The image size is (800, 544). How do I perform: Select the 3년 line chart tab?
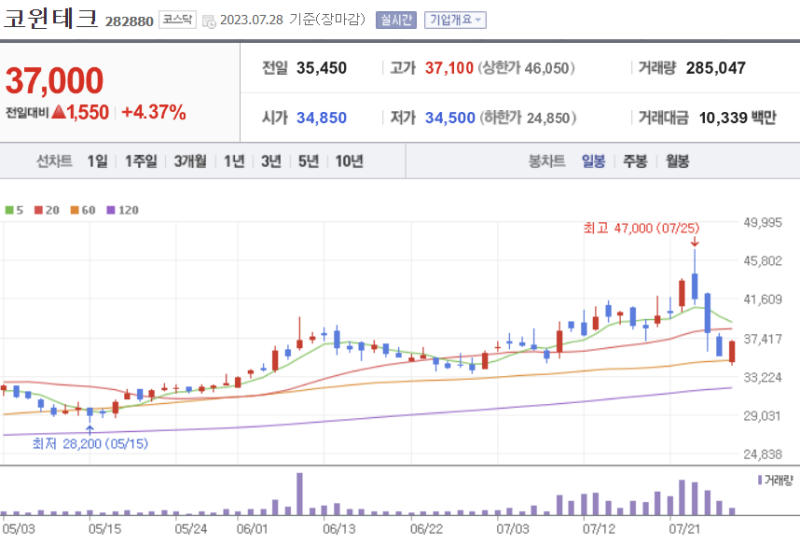(271, 161)
